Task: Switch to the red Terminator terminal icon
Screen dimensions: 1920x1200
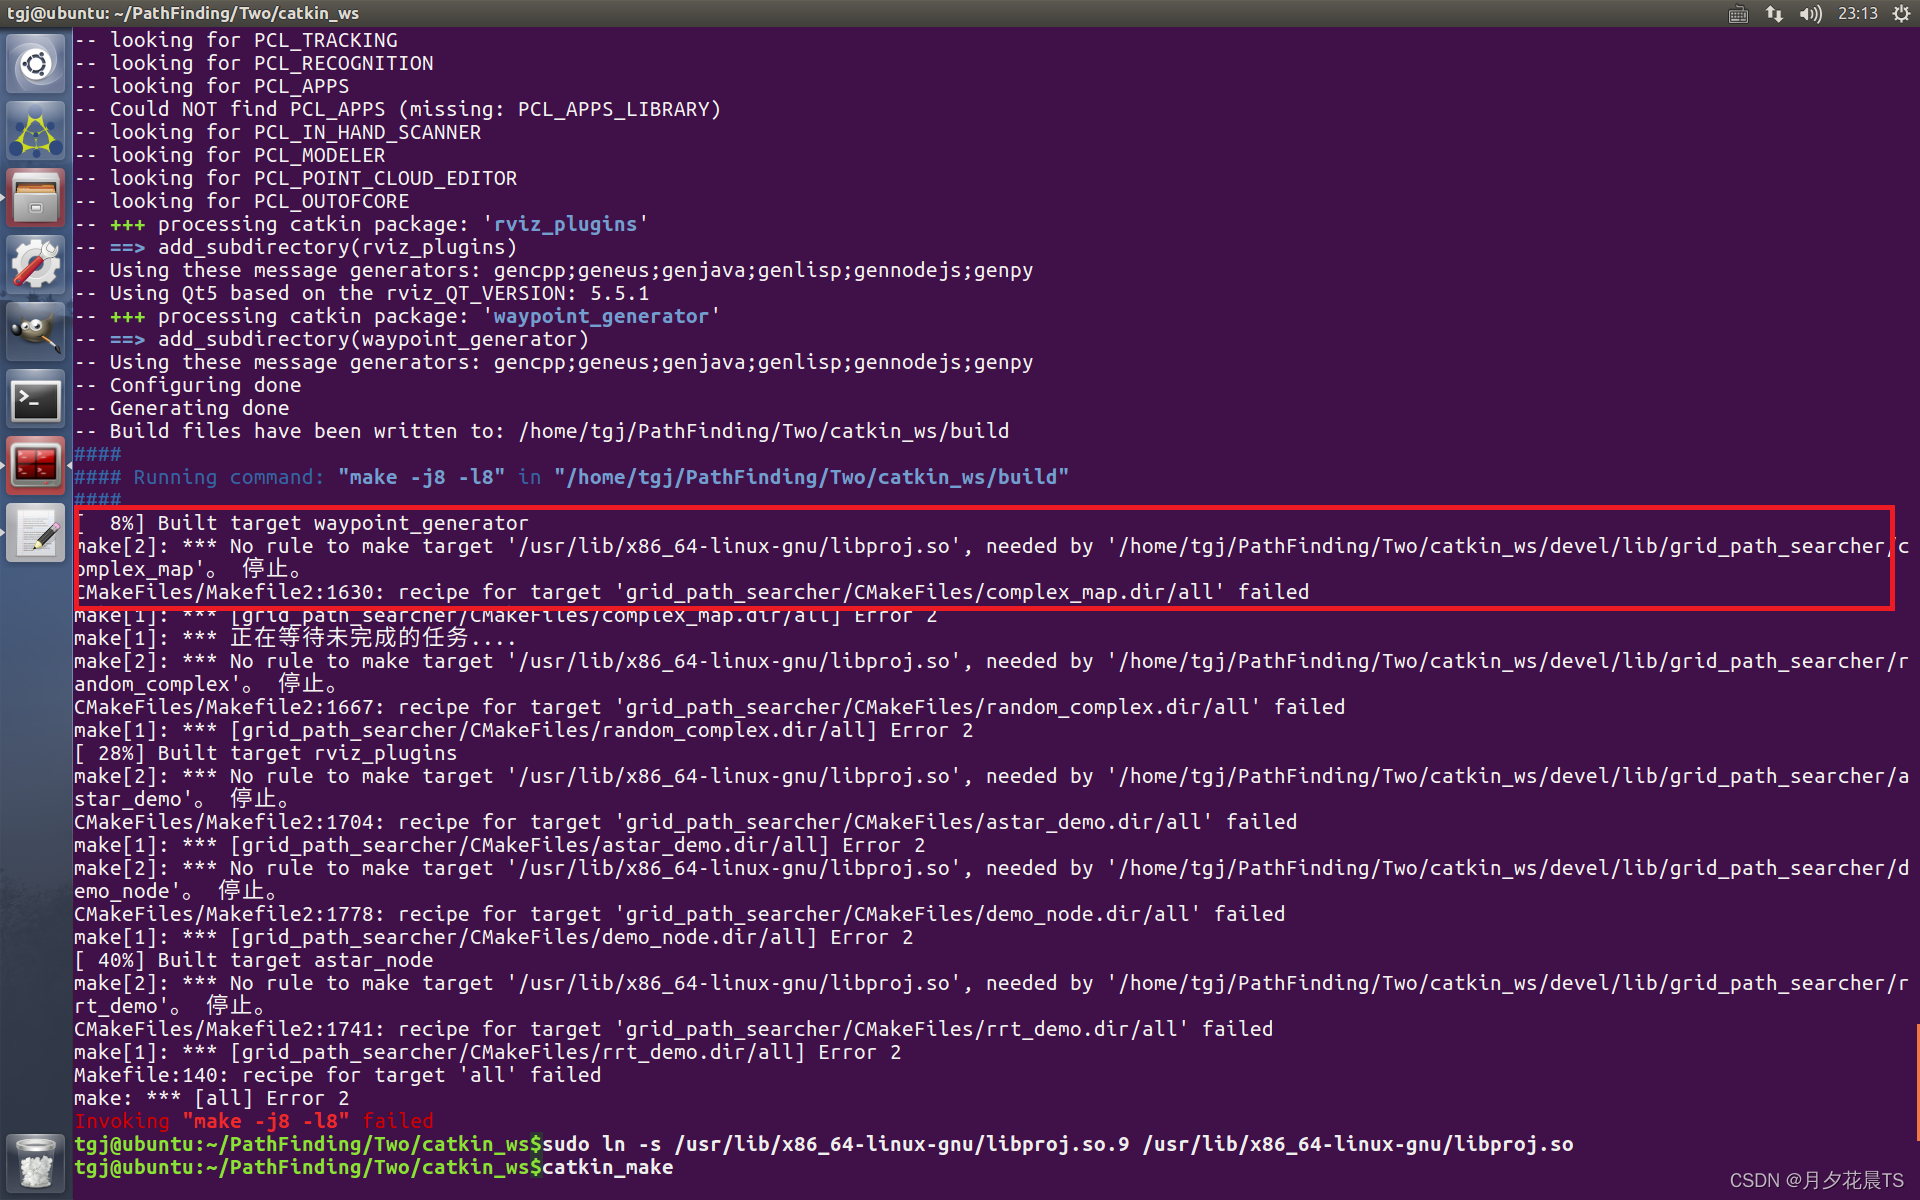Action: point(36,466)
